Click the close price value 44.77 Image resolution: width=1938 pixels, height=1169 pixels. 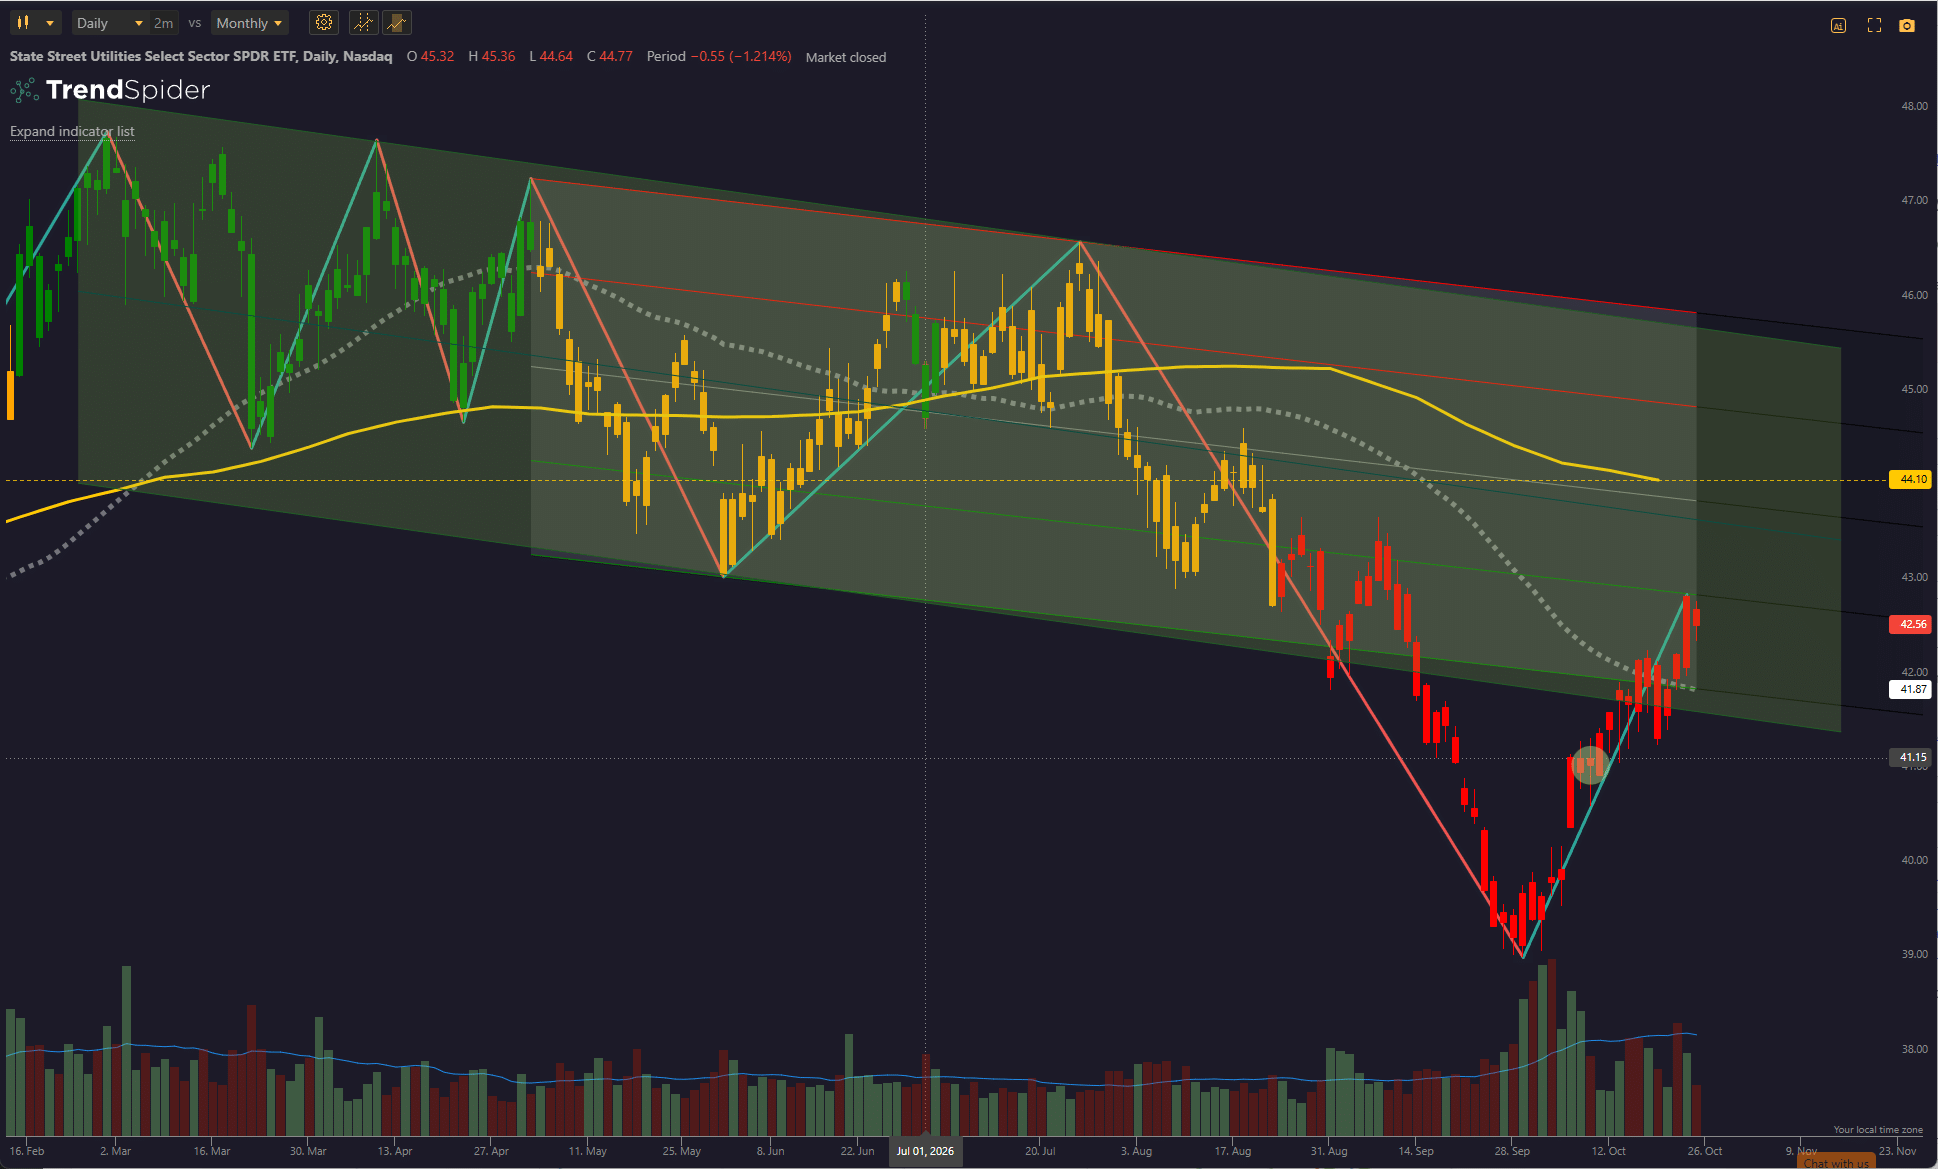(616, 56)
